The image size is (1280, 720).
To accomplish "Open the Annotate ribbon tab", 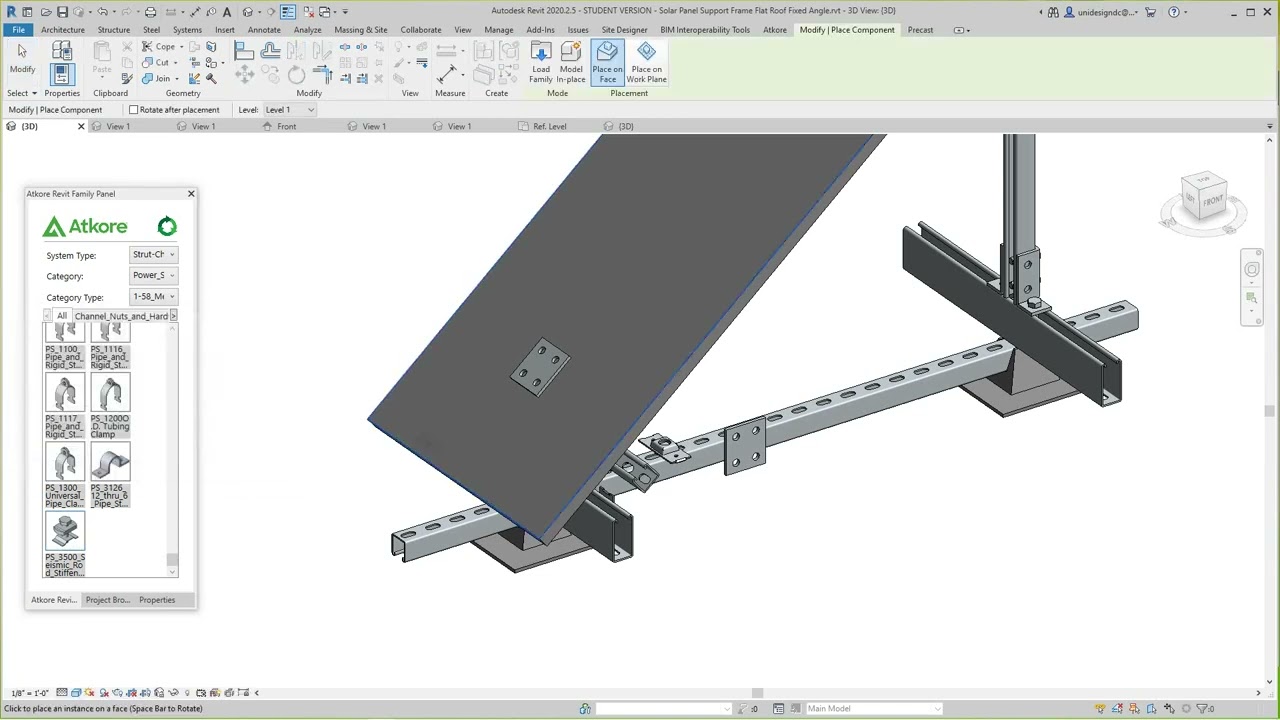I will pos(264,30).
